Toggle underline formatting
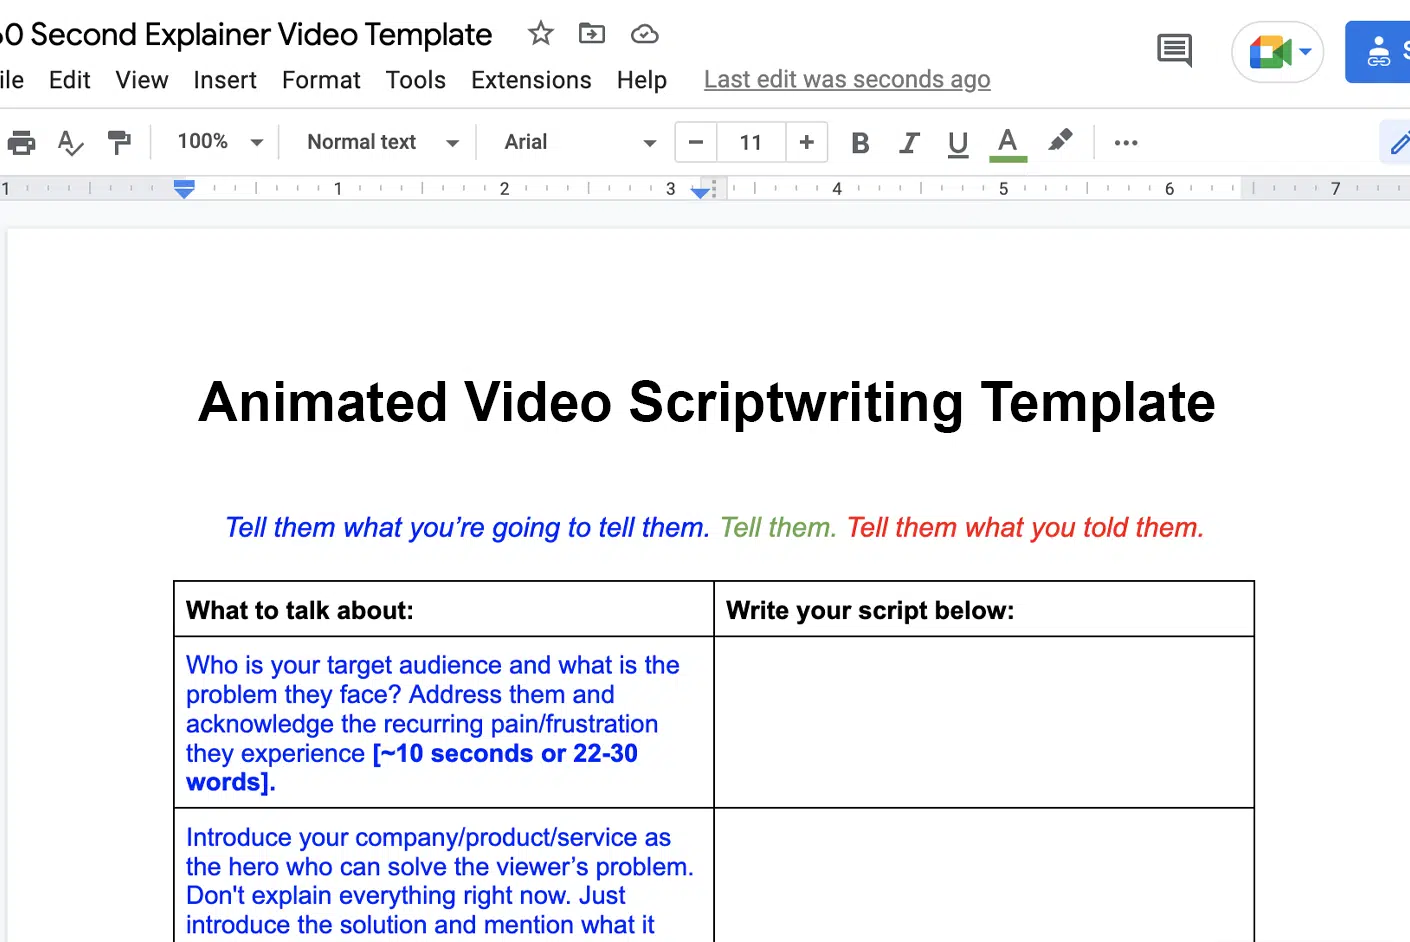The height and width of the screenshot is (942, 1410). click(957, 142)
